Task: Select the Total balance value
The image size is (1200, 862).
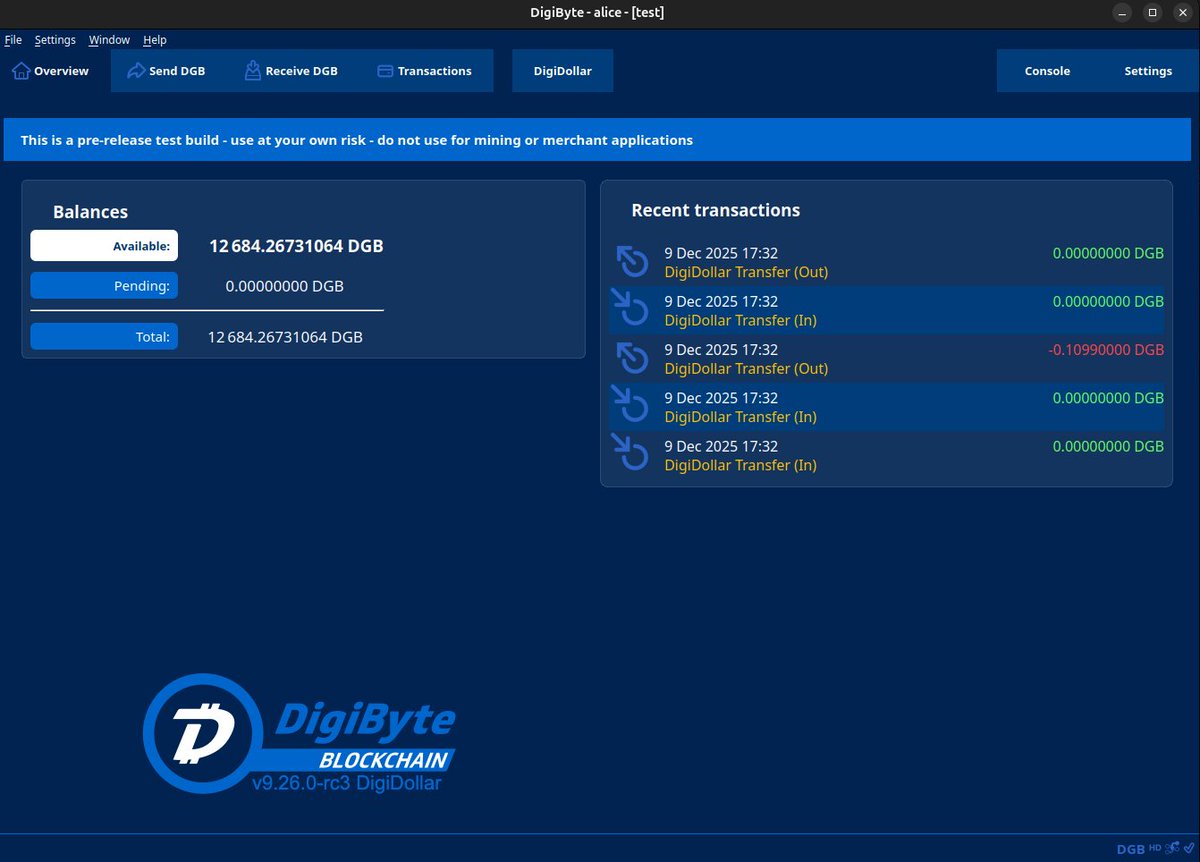Action: [x=285, y=337]
